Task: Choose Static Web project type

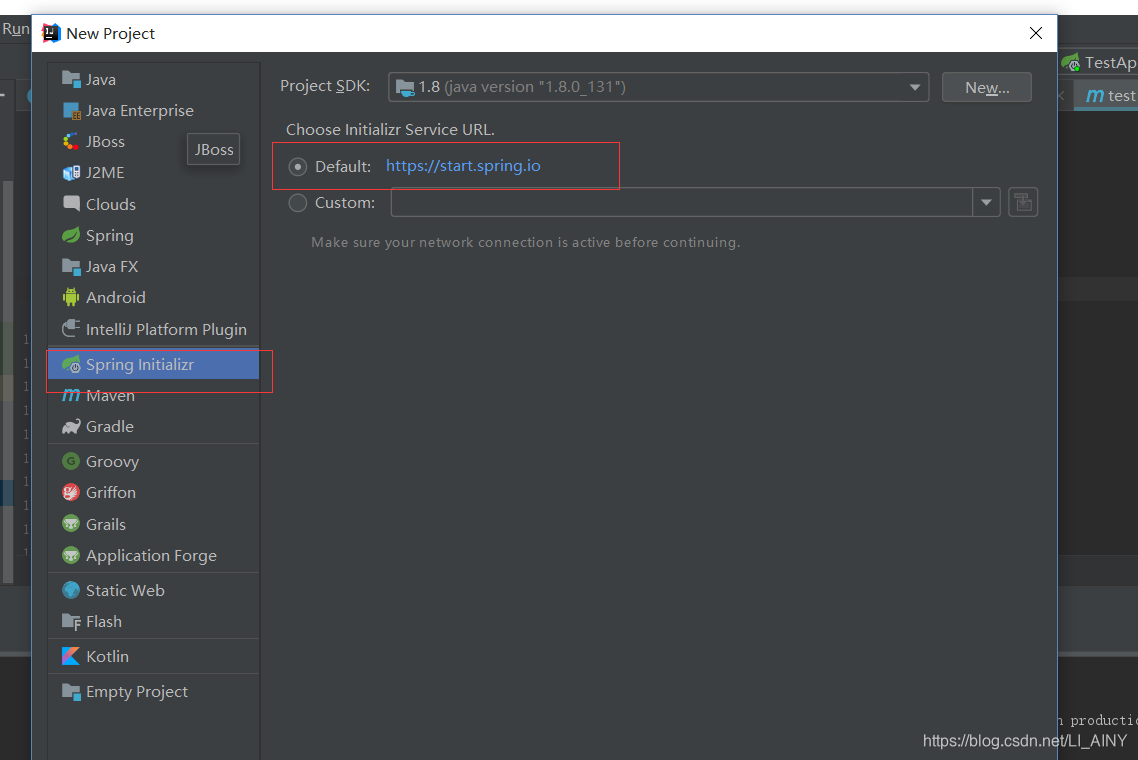Action: click(x=153, y=590)
